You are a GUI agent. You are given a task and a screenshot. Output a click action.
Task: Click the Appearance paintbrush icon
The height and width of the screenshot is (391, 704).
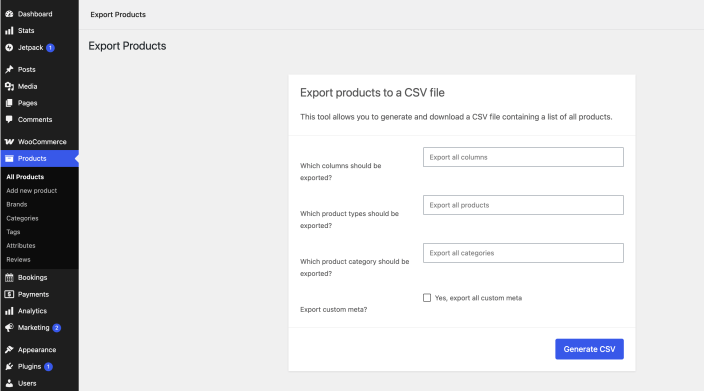9,350
